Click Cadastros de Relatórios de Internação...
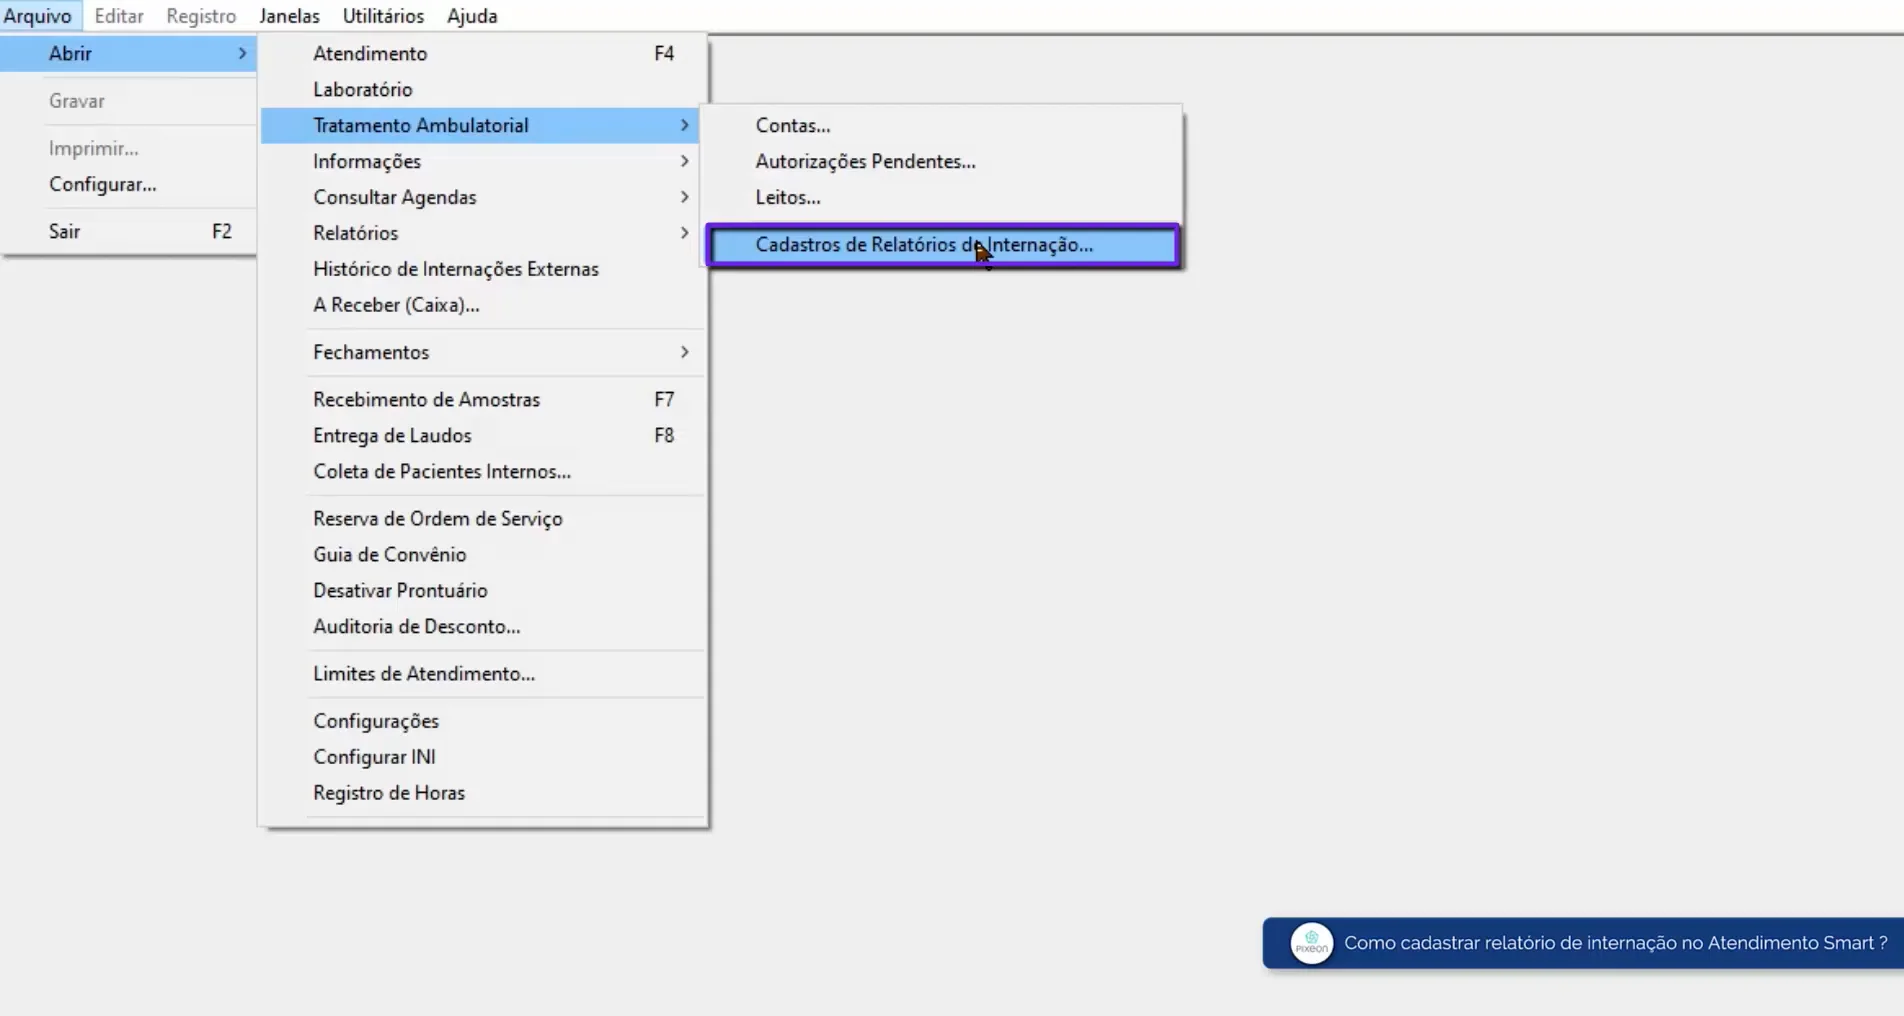Viewport: 1904px width, 1016px height. point(942,245)
